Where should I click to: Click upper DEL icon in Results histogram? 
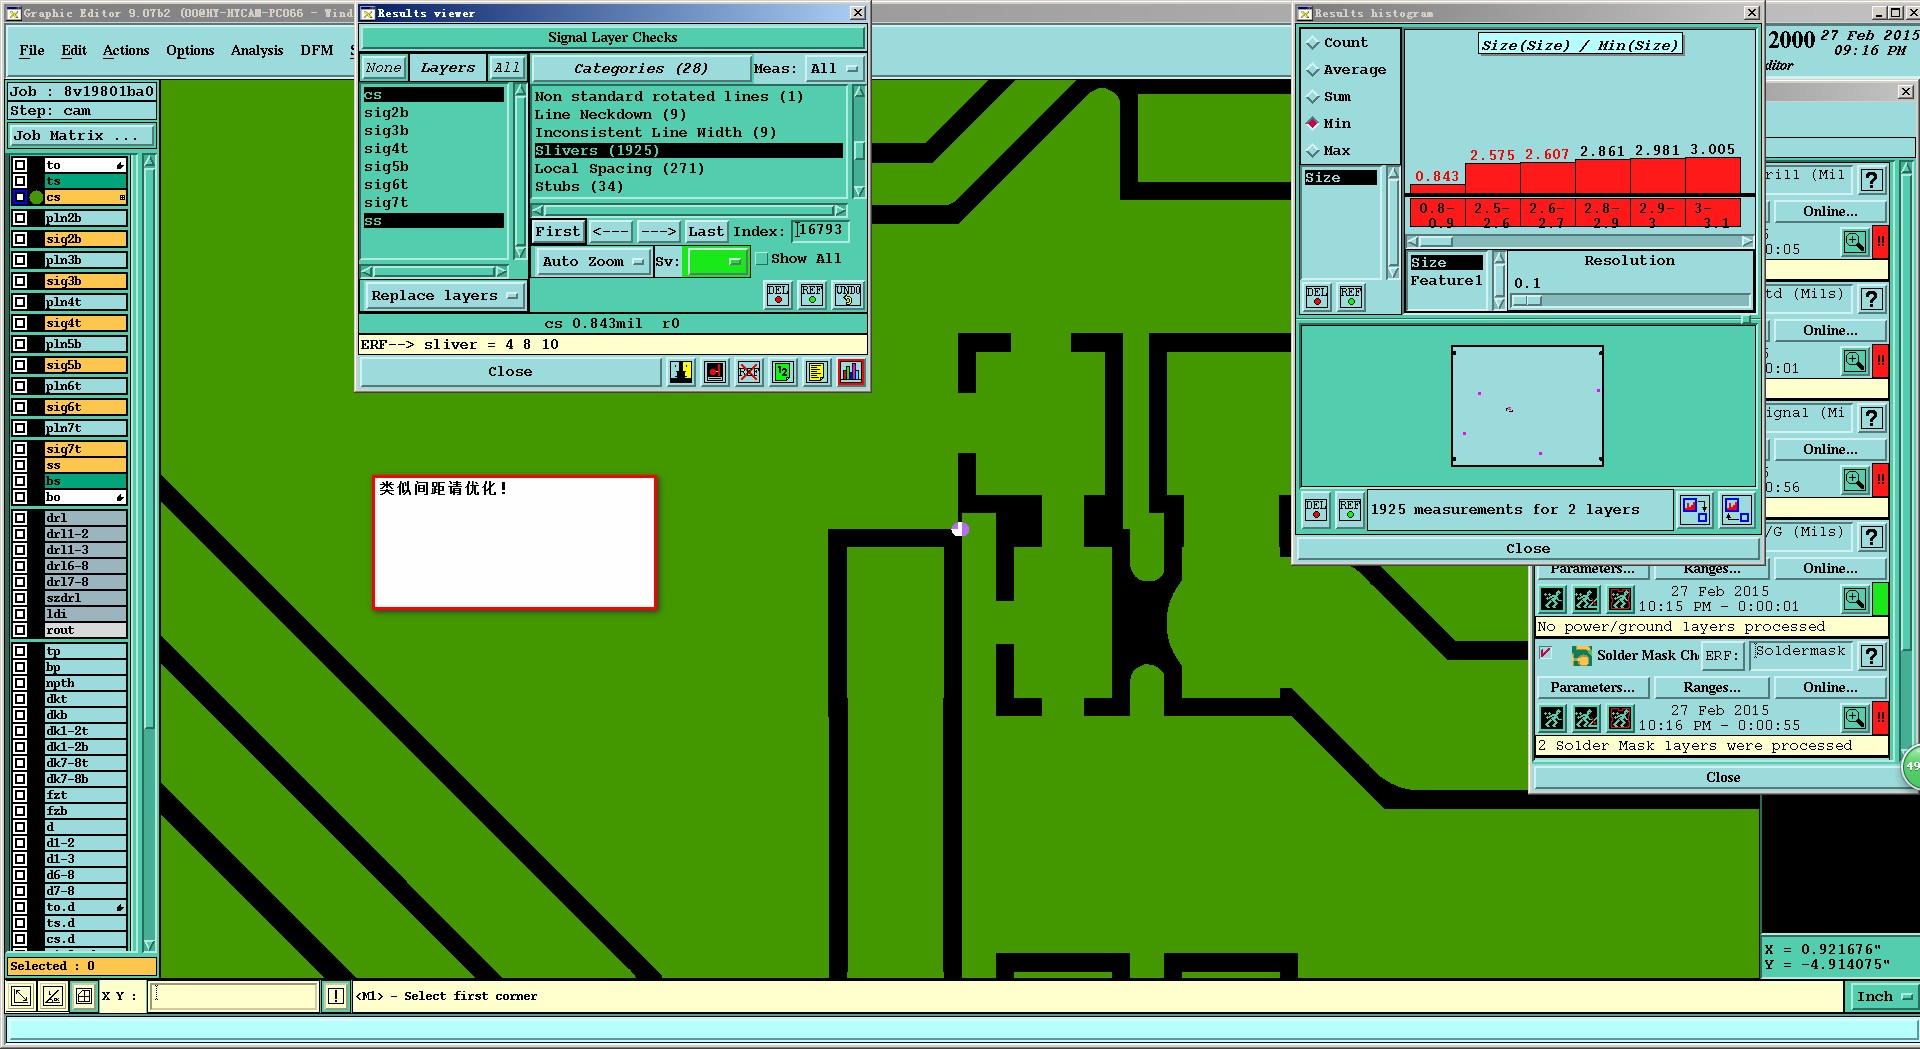click(x=1317, y=297)
